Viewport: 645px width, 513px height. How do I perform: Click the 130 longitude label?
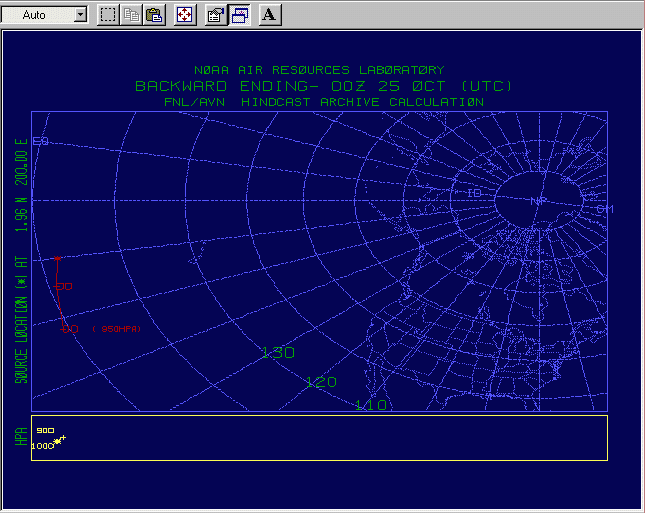pyautogui.click(x=277, y=353)
